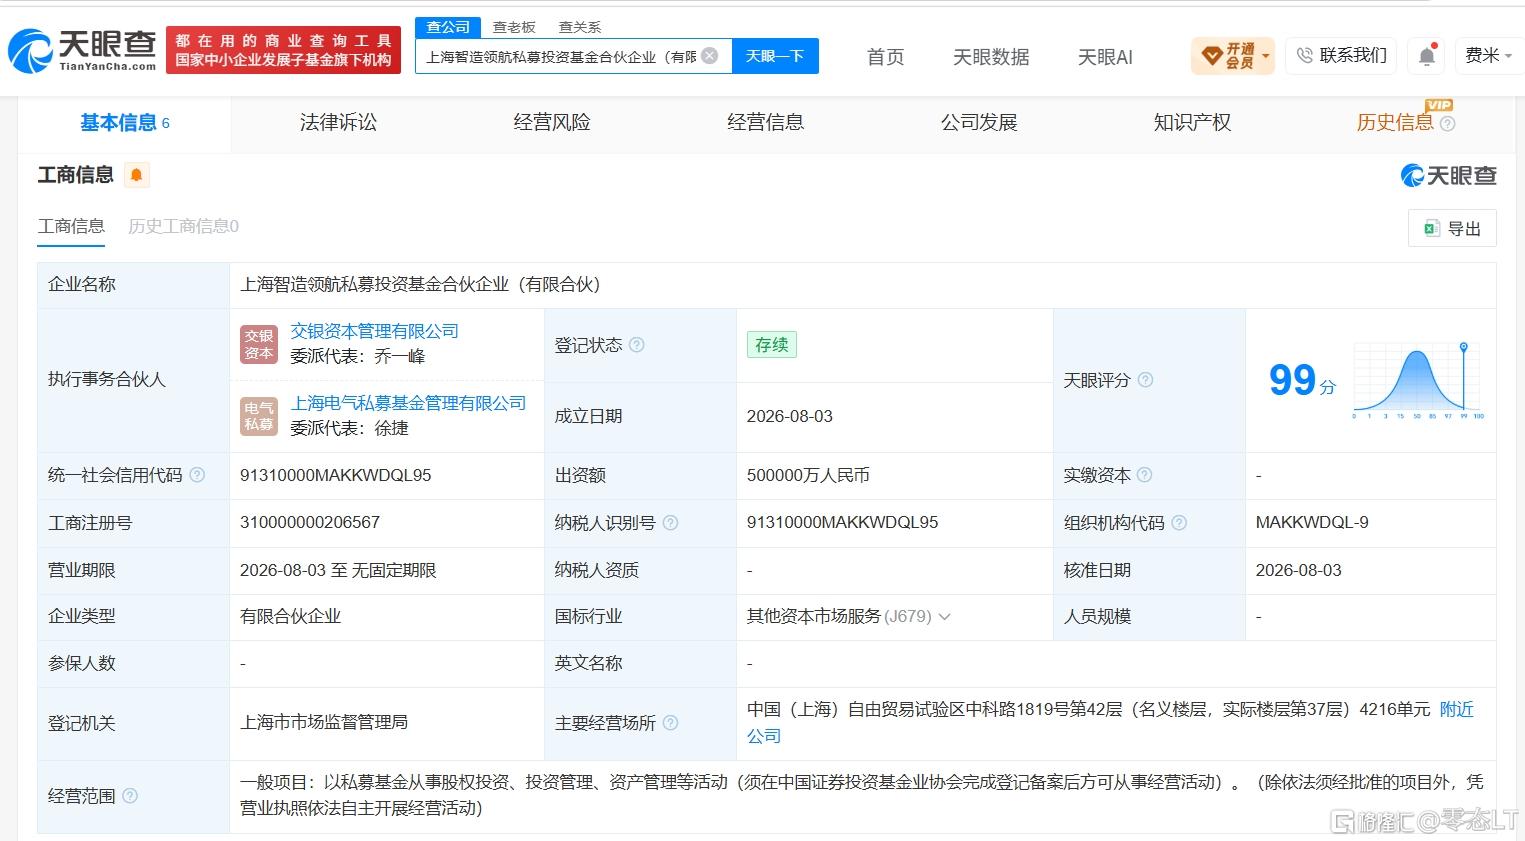Click help icon next to 组织机构代码
Viewport: 1525px width, 841px height.
(1179, 523)
